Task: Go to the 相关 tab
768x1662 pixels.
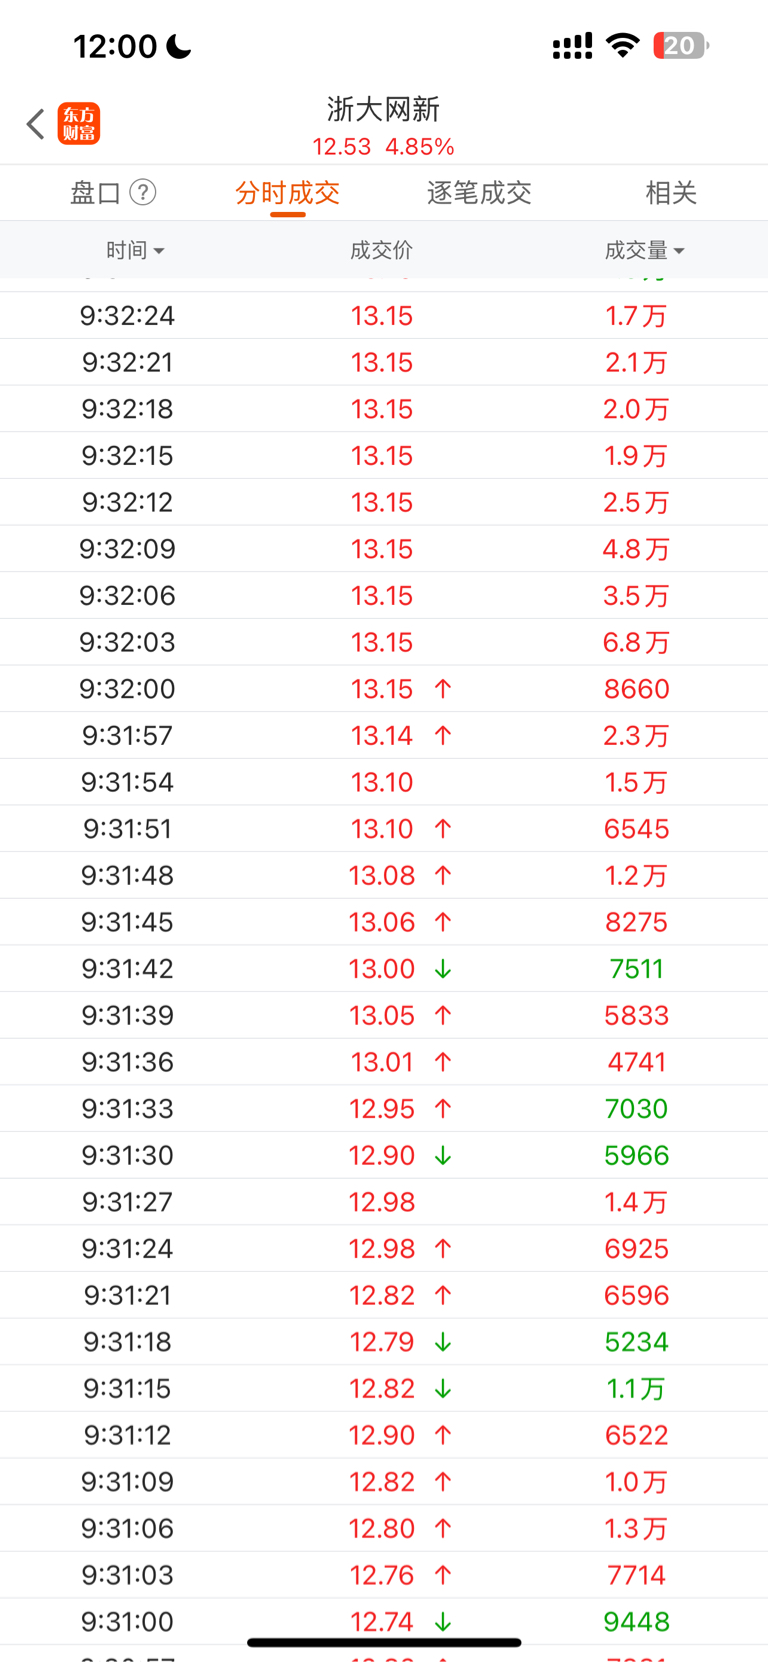Action: pyautogui.click(x=671, y=192)
